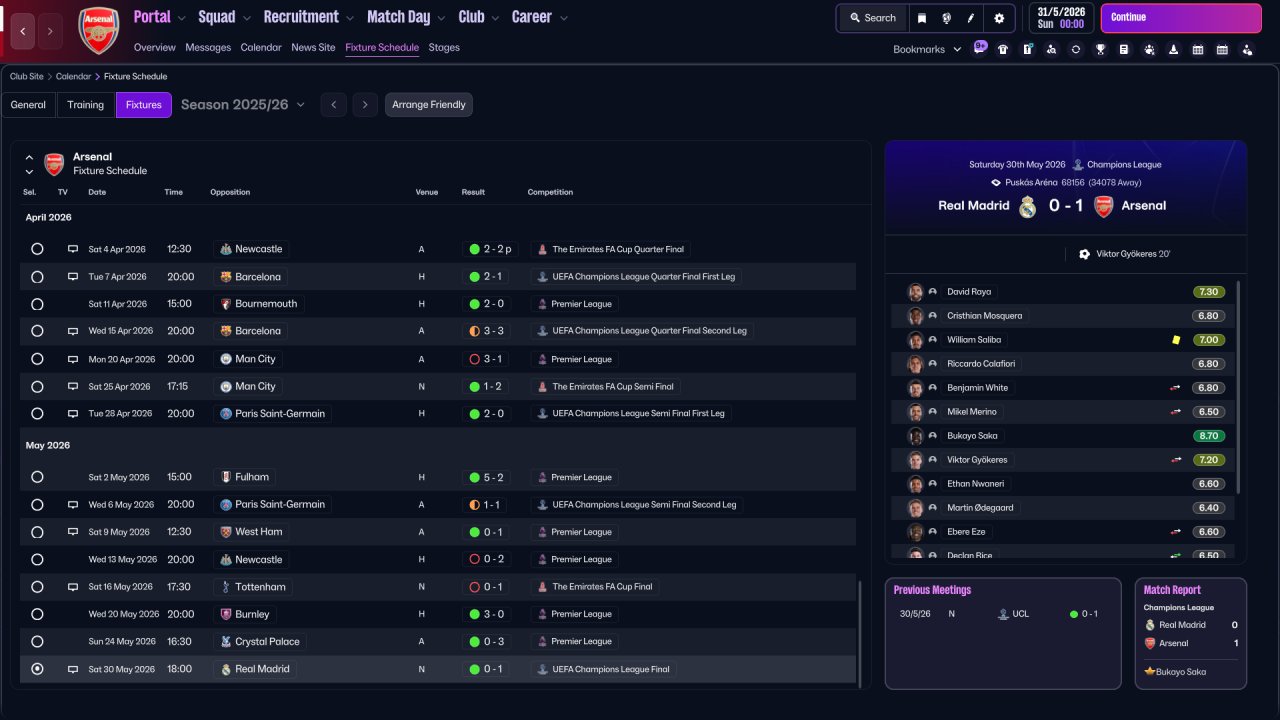Click the Fulham club badge in fixtures

click(226, 477)
